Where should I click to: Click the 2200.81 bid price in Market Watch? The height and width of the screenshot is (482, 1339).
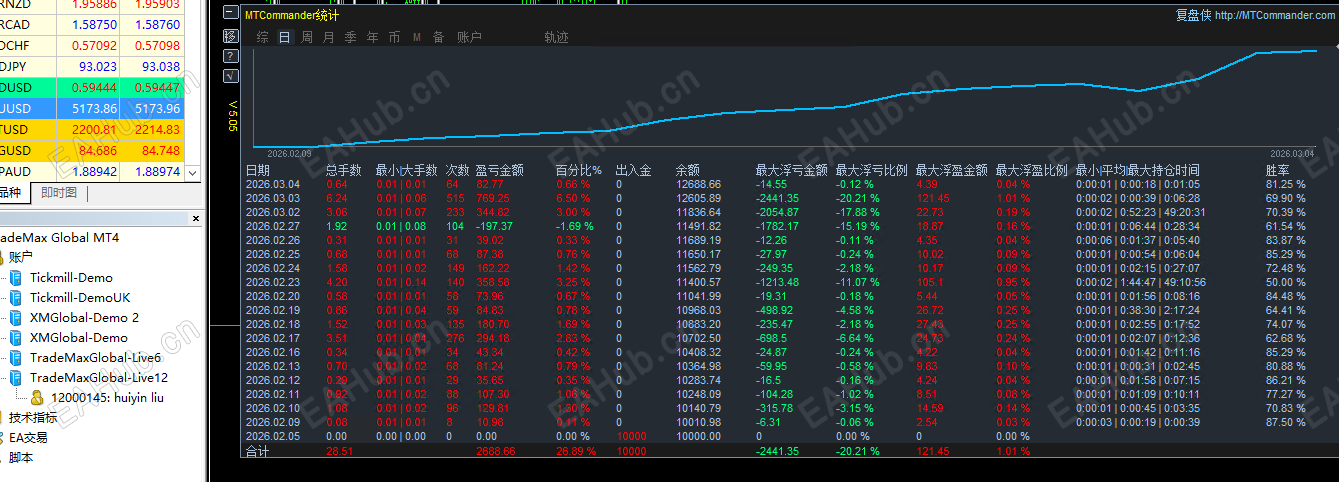click(x=95, y=129)
